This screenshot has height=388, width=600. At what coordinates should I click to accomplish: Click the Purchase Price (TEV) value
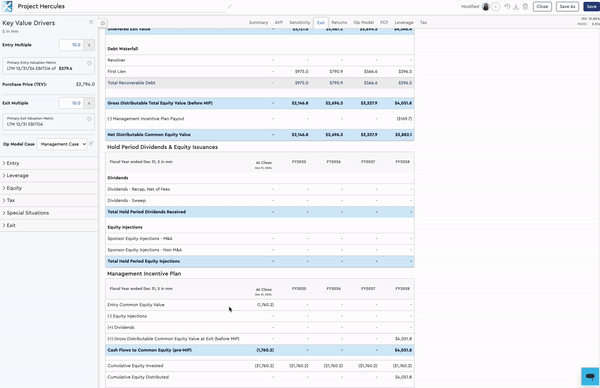[x=85, y=84]
